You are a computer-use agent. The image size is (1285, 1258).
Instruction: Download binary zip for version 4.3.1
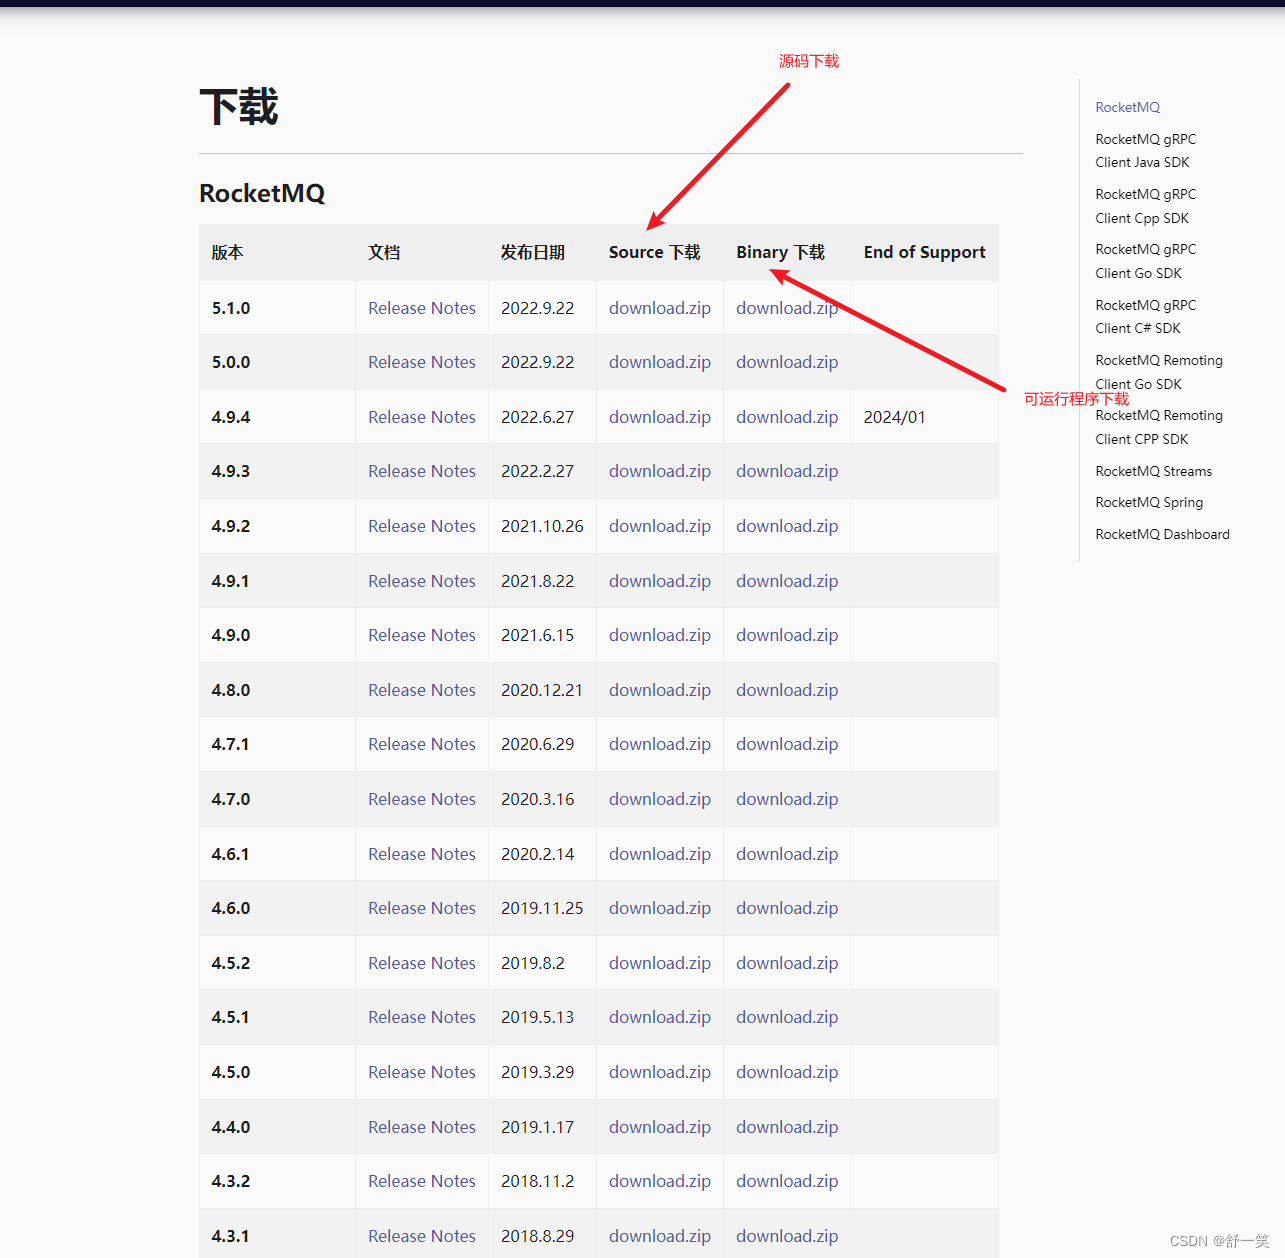(786, 1236)
